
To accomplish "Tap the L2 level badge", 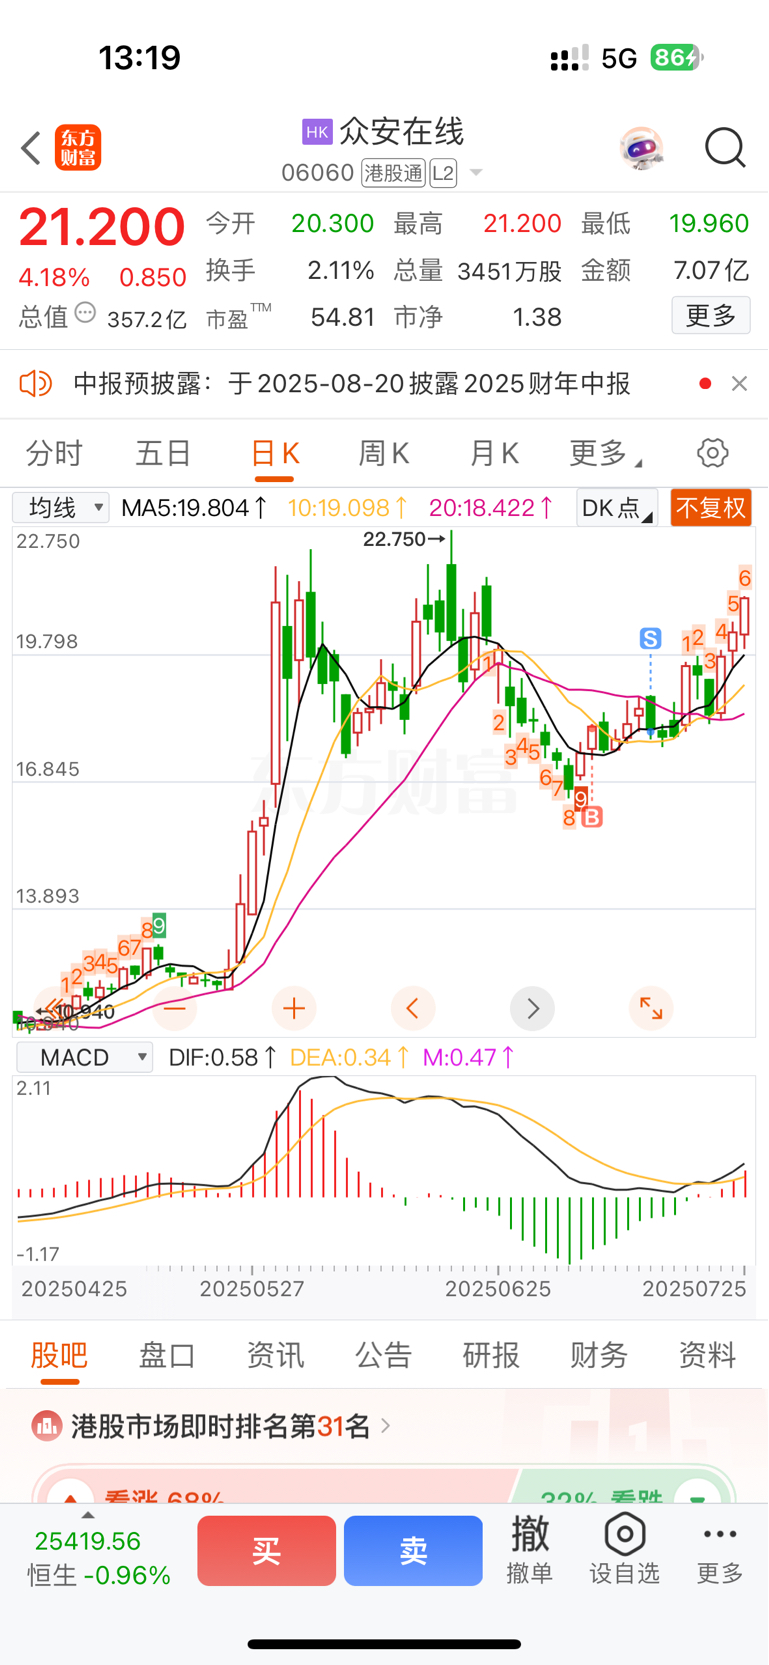I will [443, 173].
